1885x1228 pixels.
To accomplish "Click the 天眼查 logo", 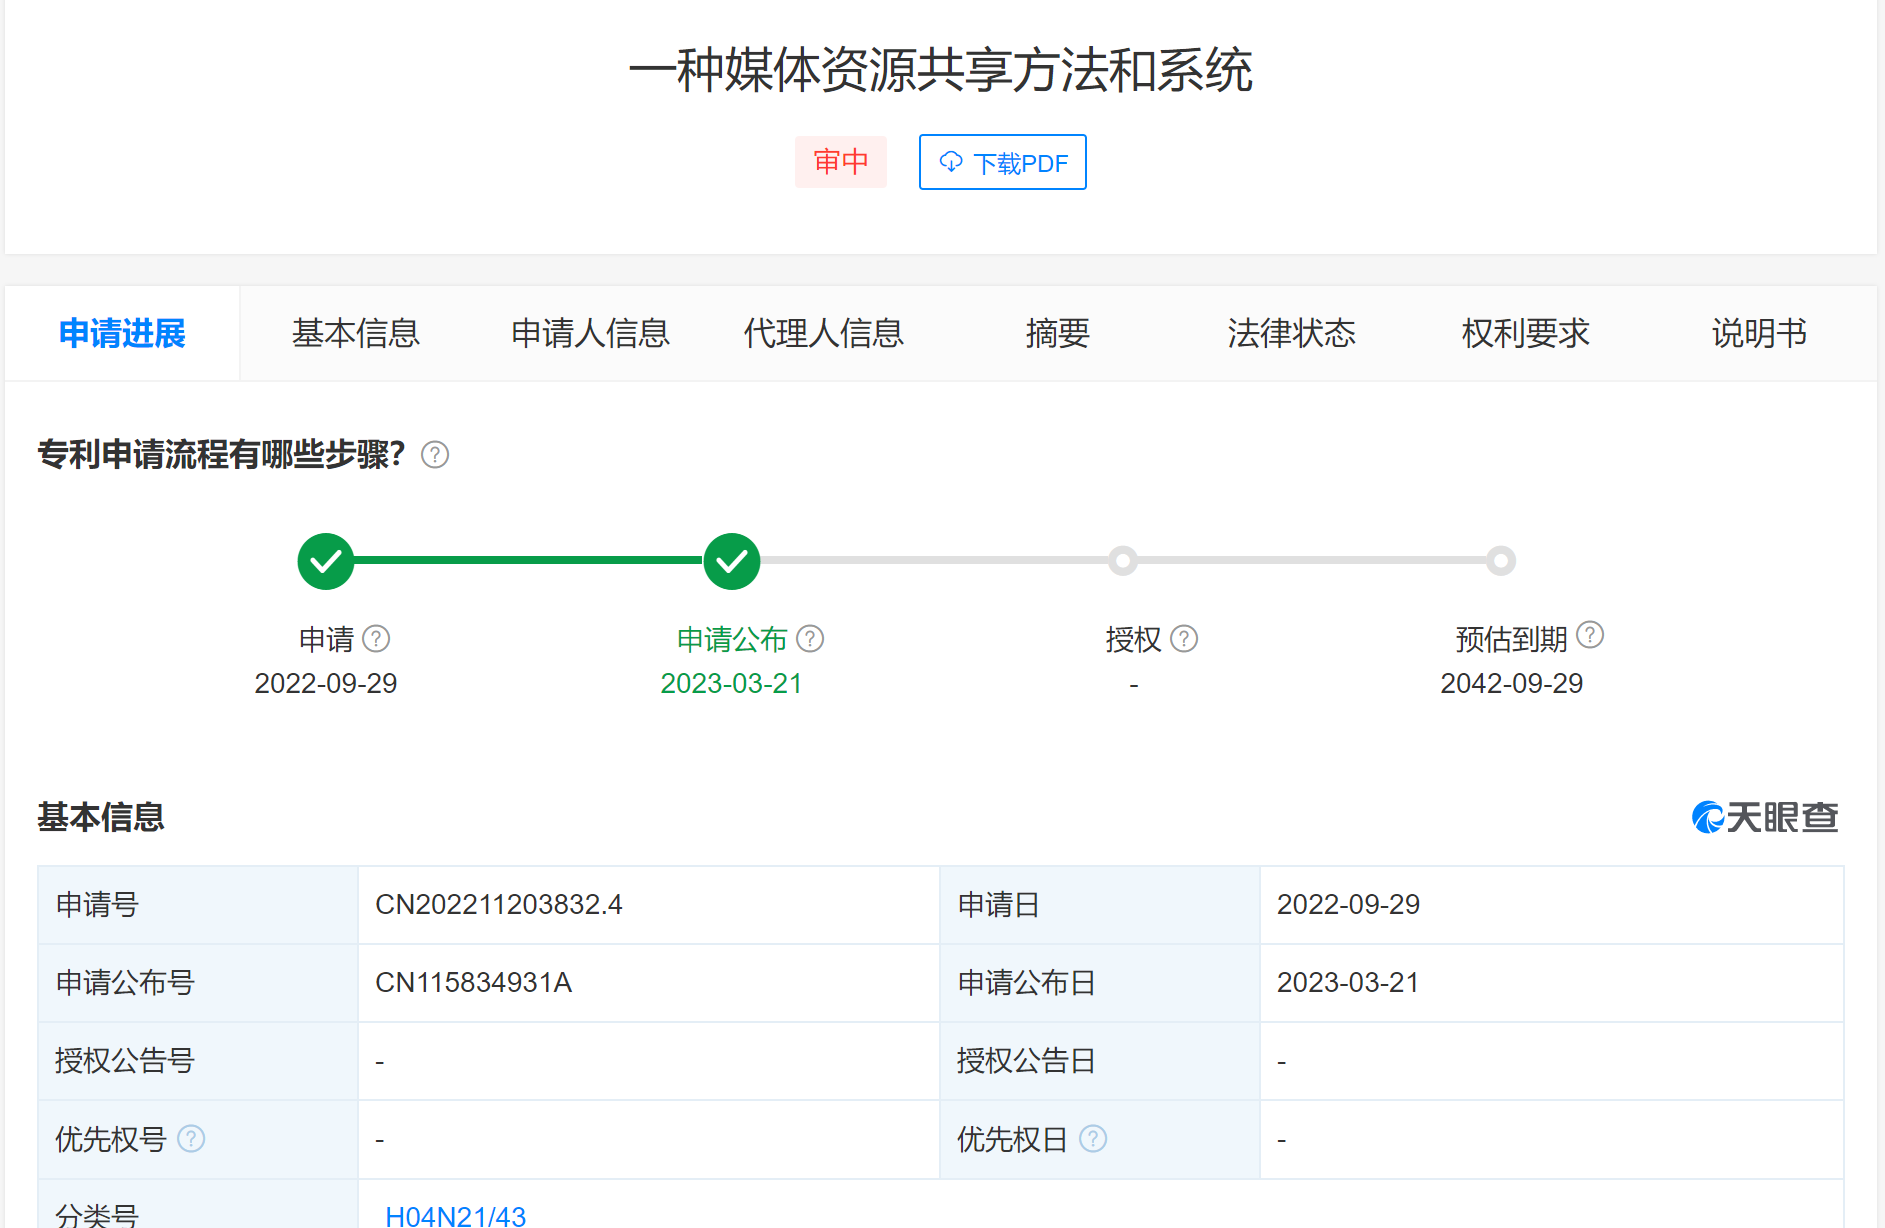I will [x=1765, y=817].
